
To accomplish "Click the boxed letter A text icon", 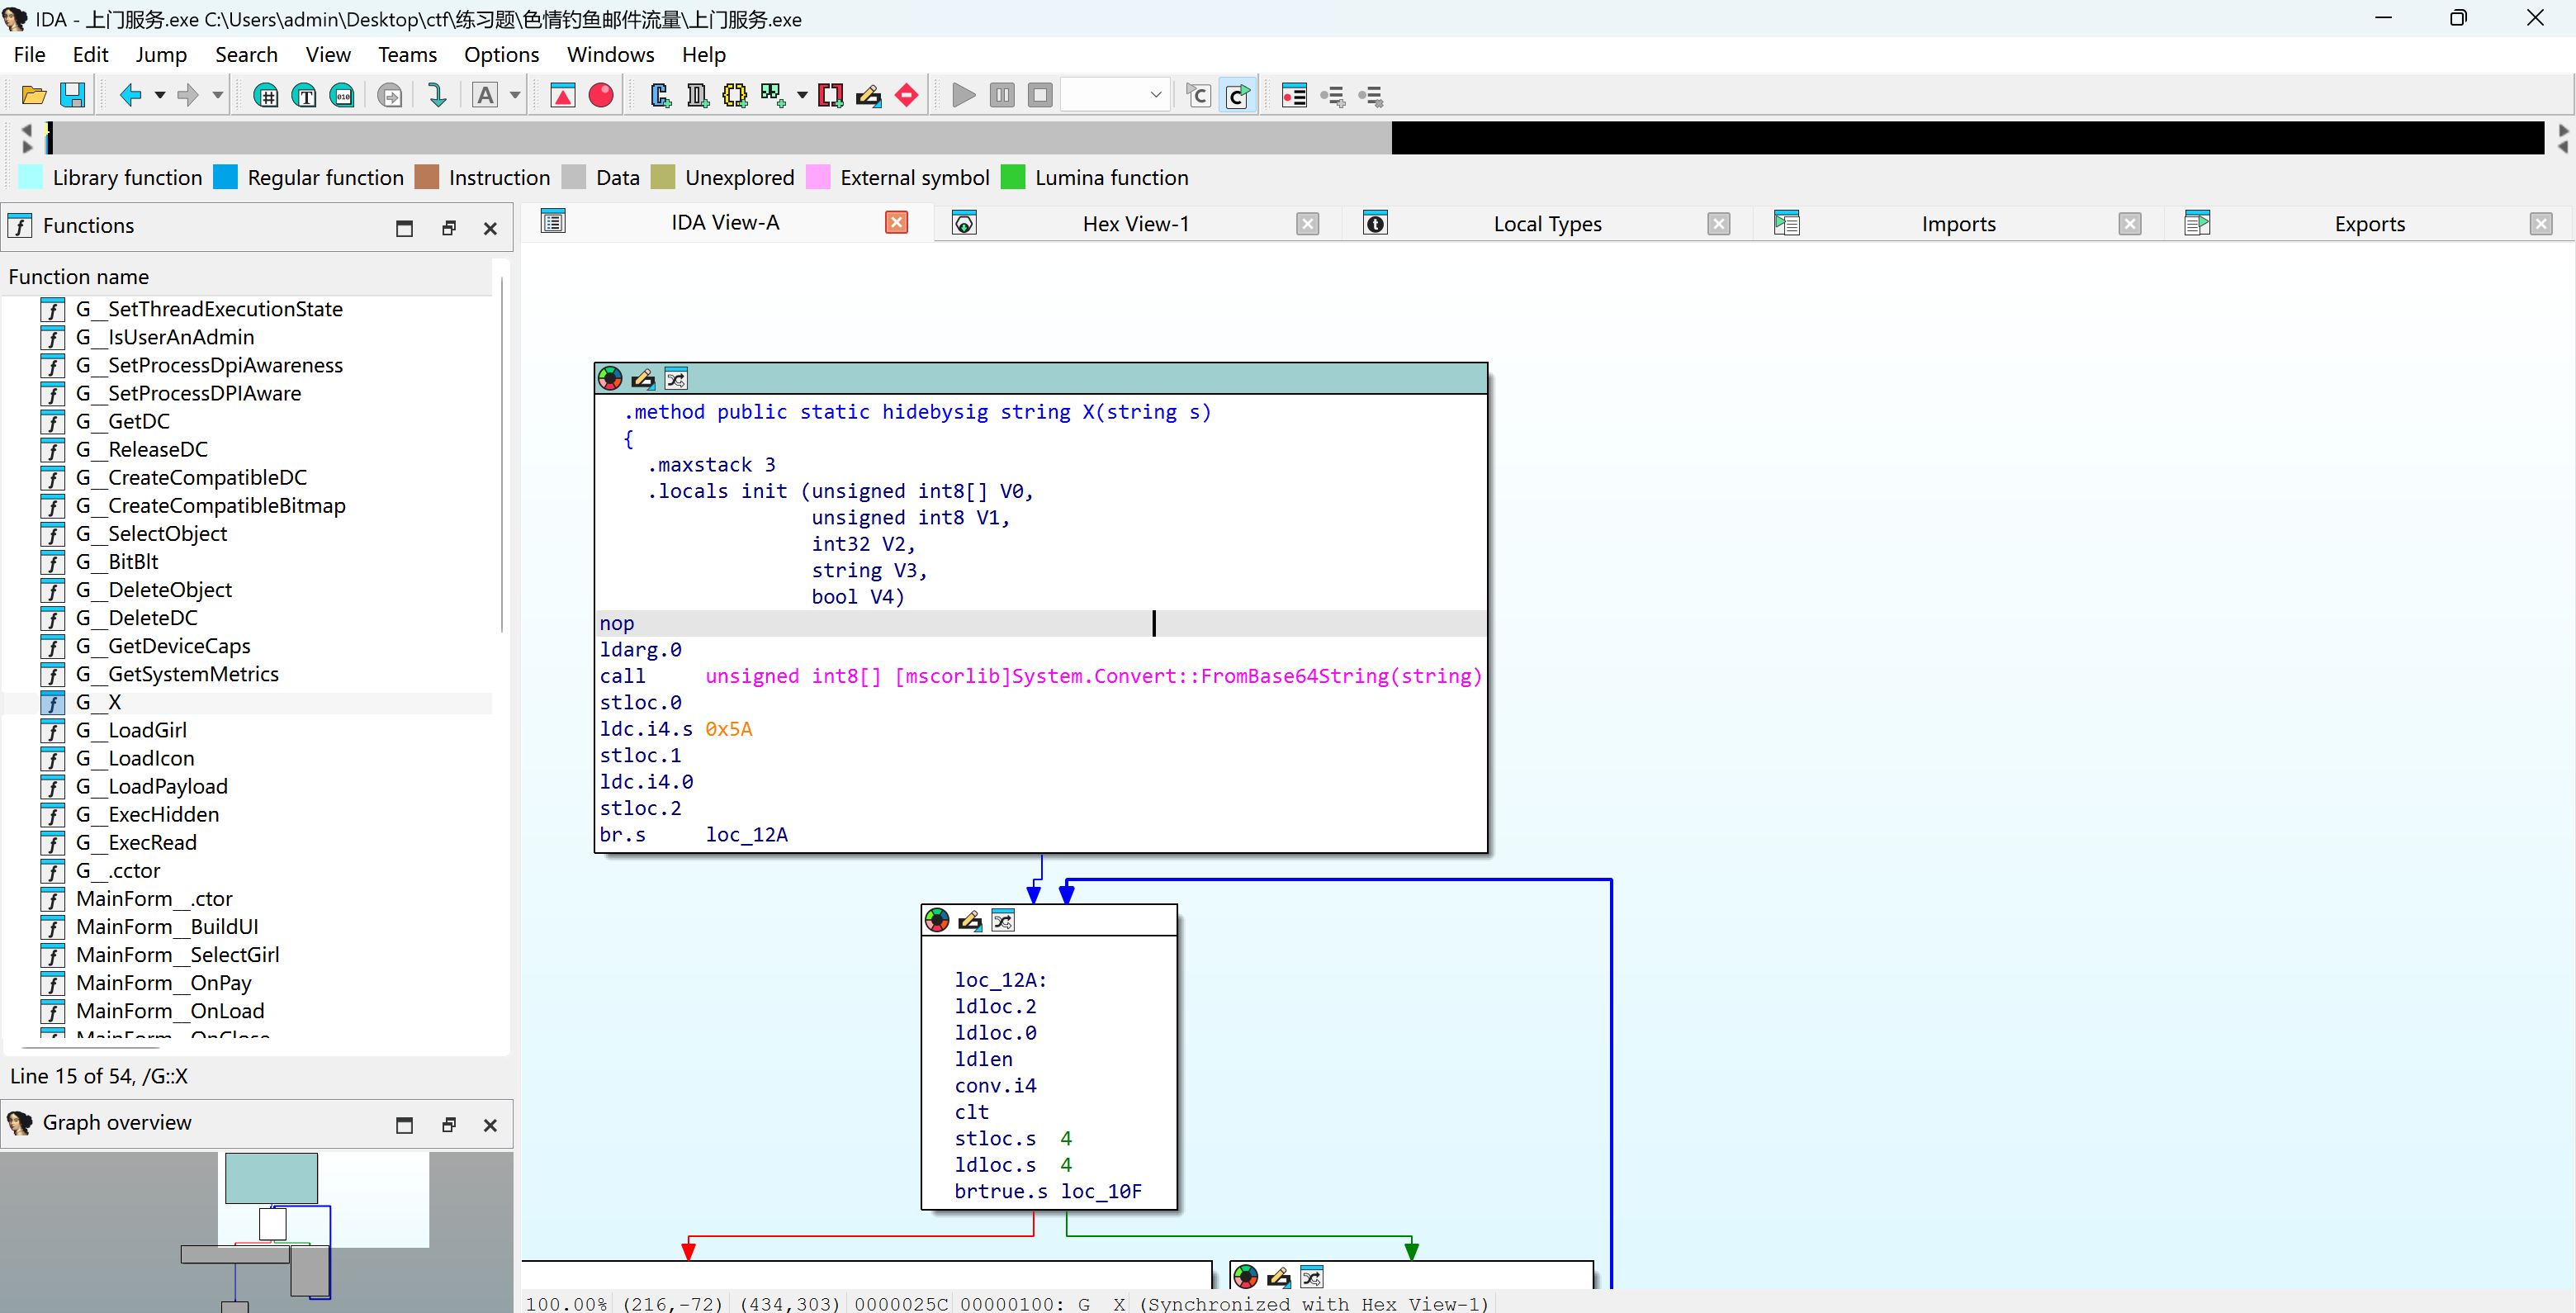I will point(485,96).
